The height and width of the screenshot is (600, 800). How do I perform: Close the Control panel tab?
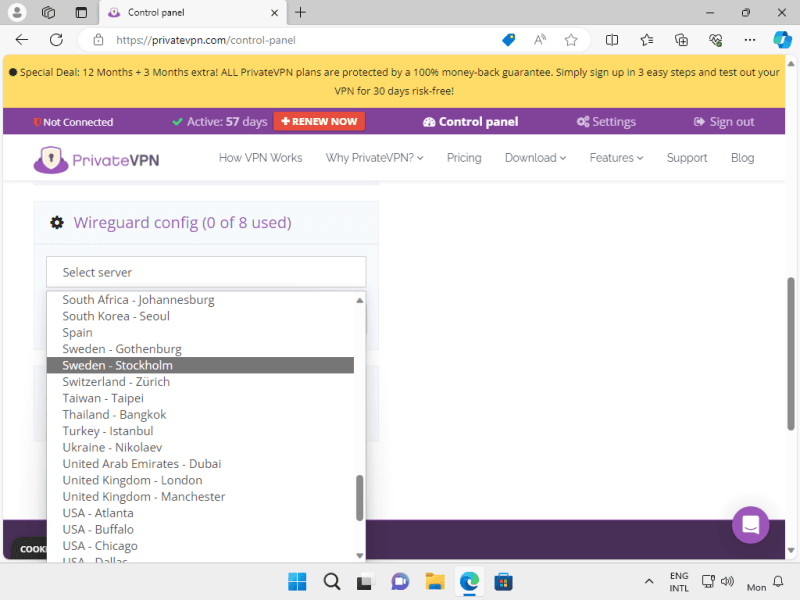(274, 13)
